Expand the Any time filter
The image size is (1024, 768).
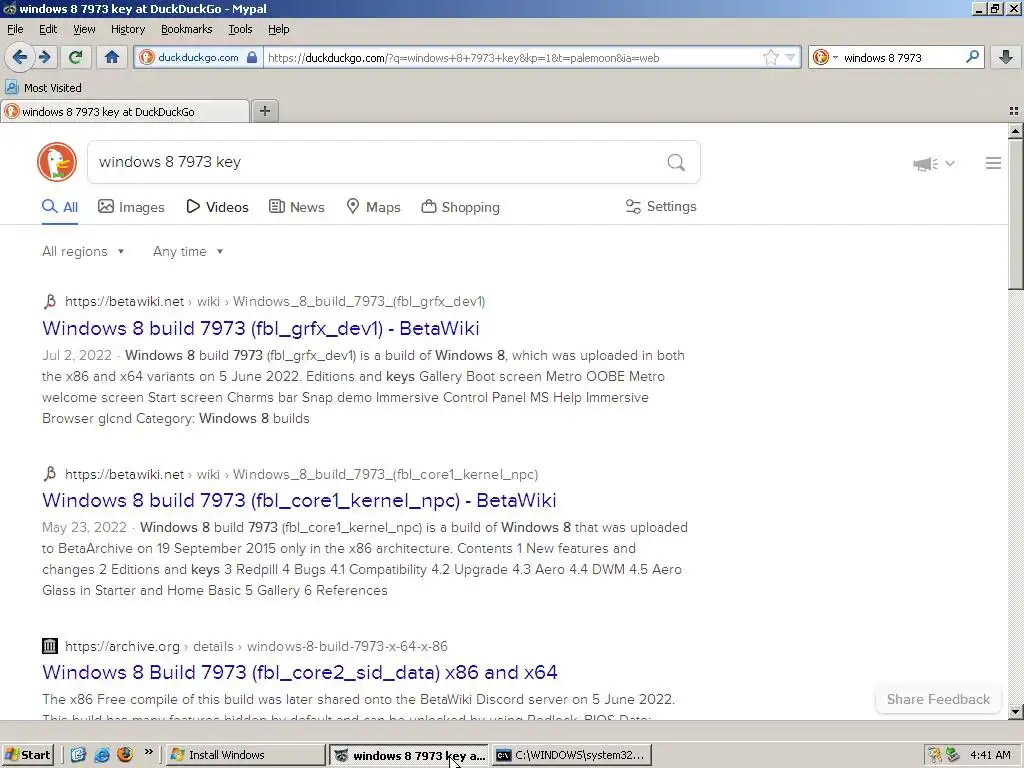[x=188, y=251]
